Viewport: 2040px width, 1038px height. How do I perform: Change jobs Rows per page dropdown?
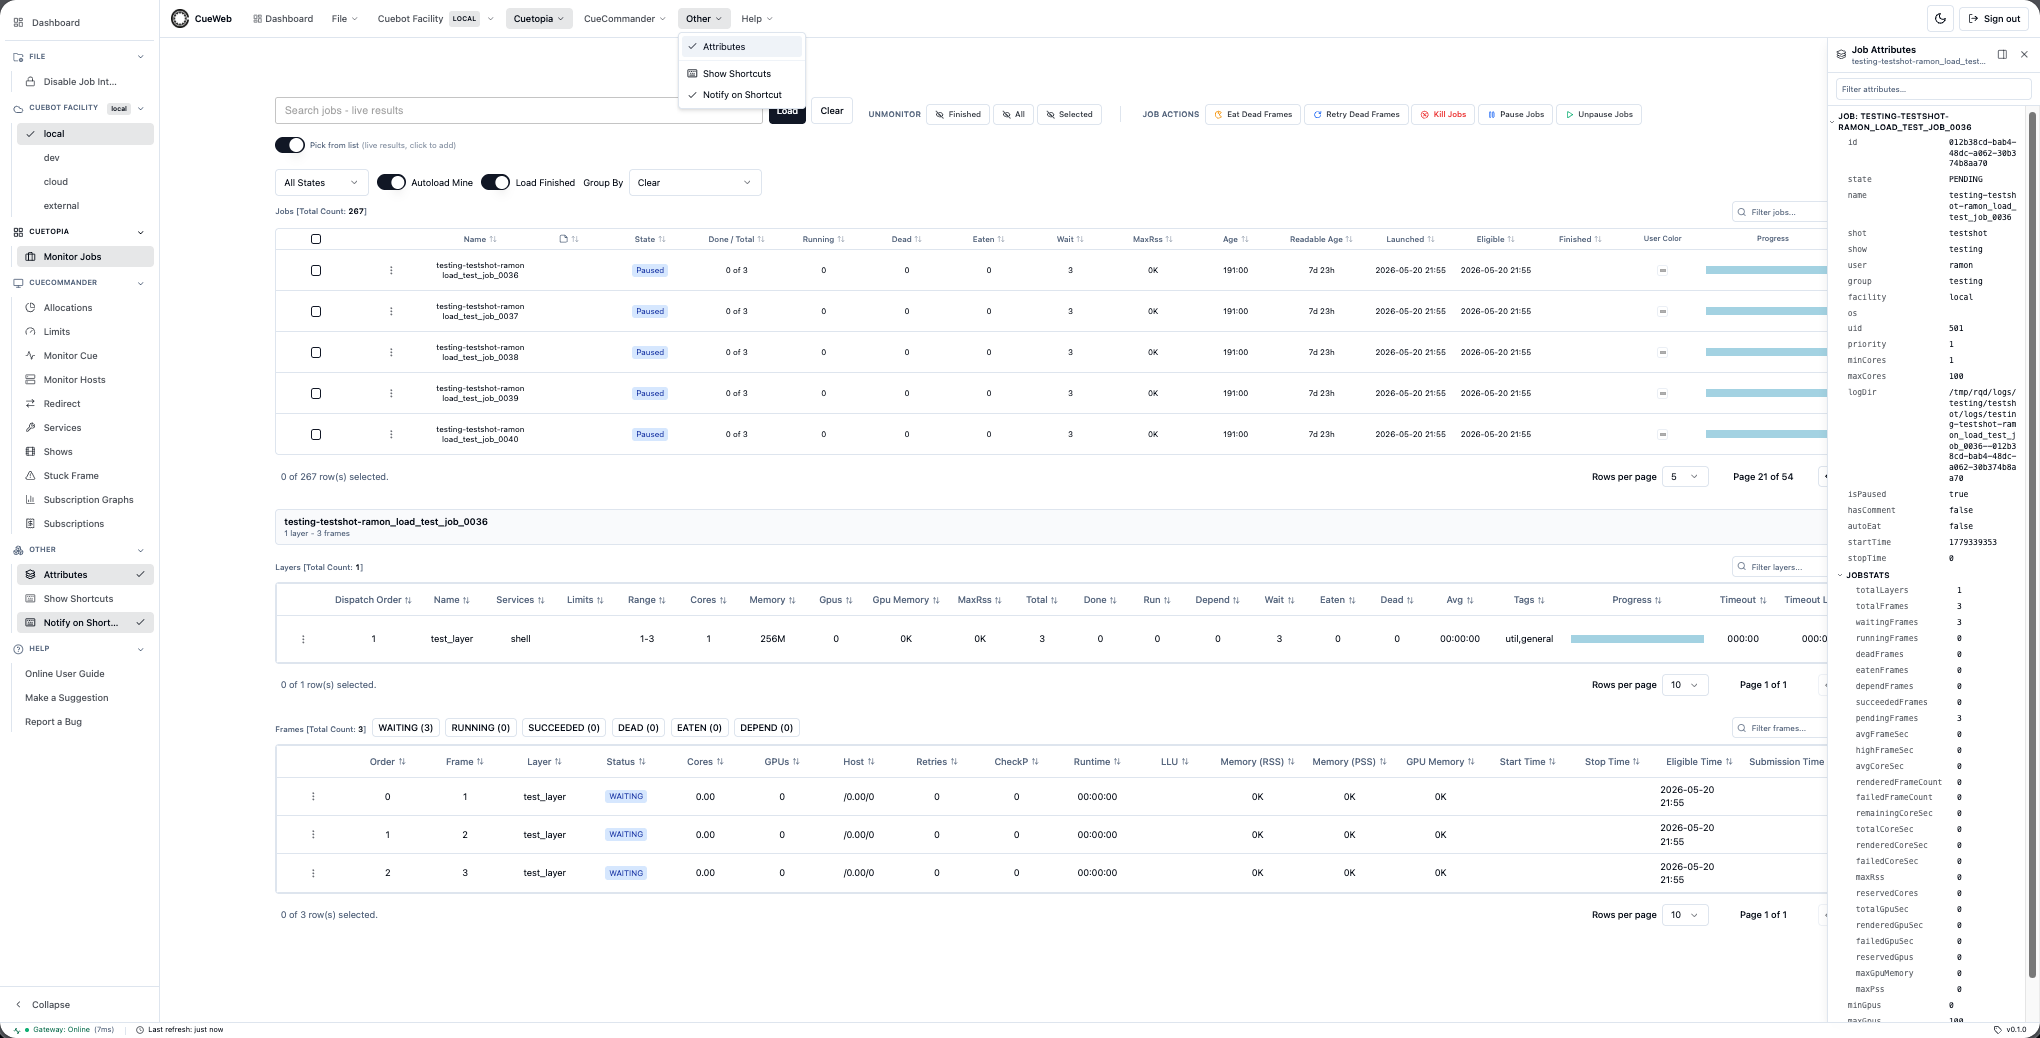(x=1685, y=477)
